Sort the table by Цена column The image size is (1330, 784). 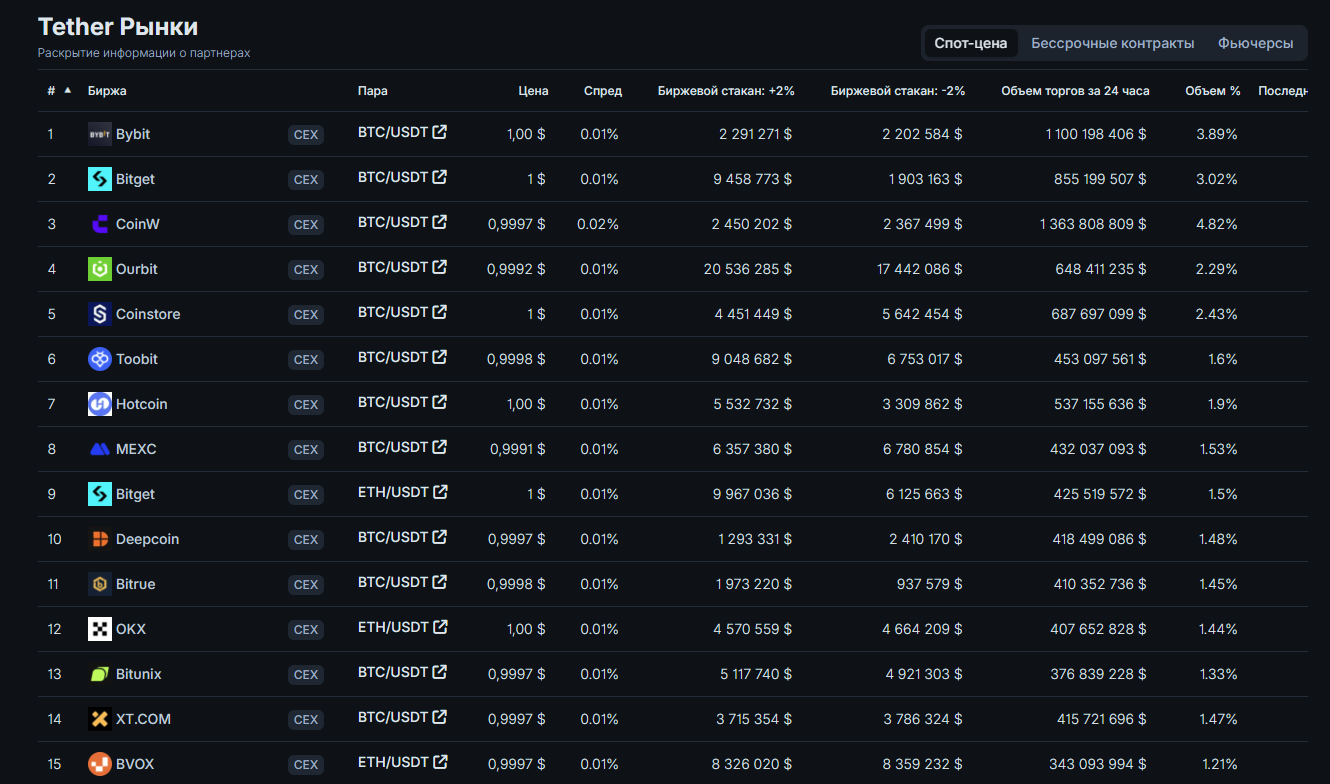(x=534, y=91)
